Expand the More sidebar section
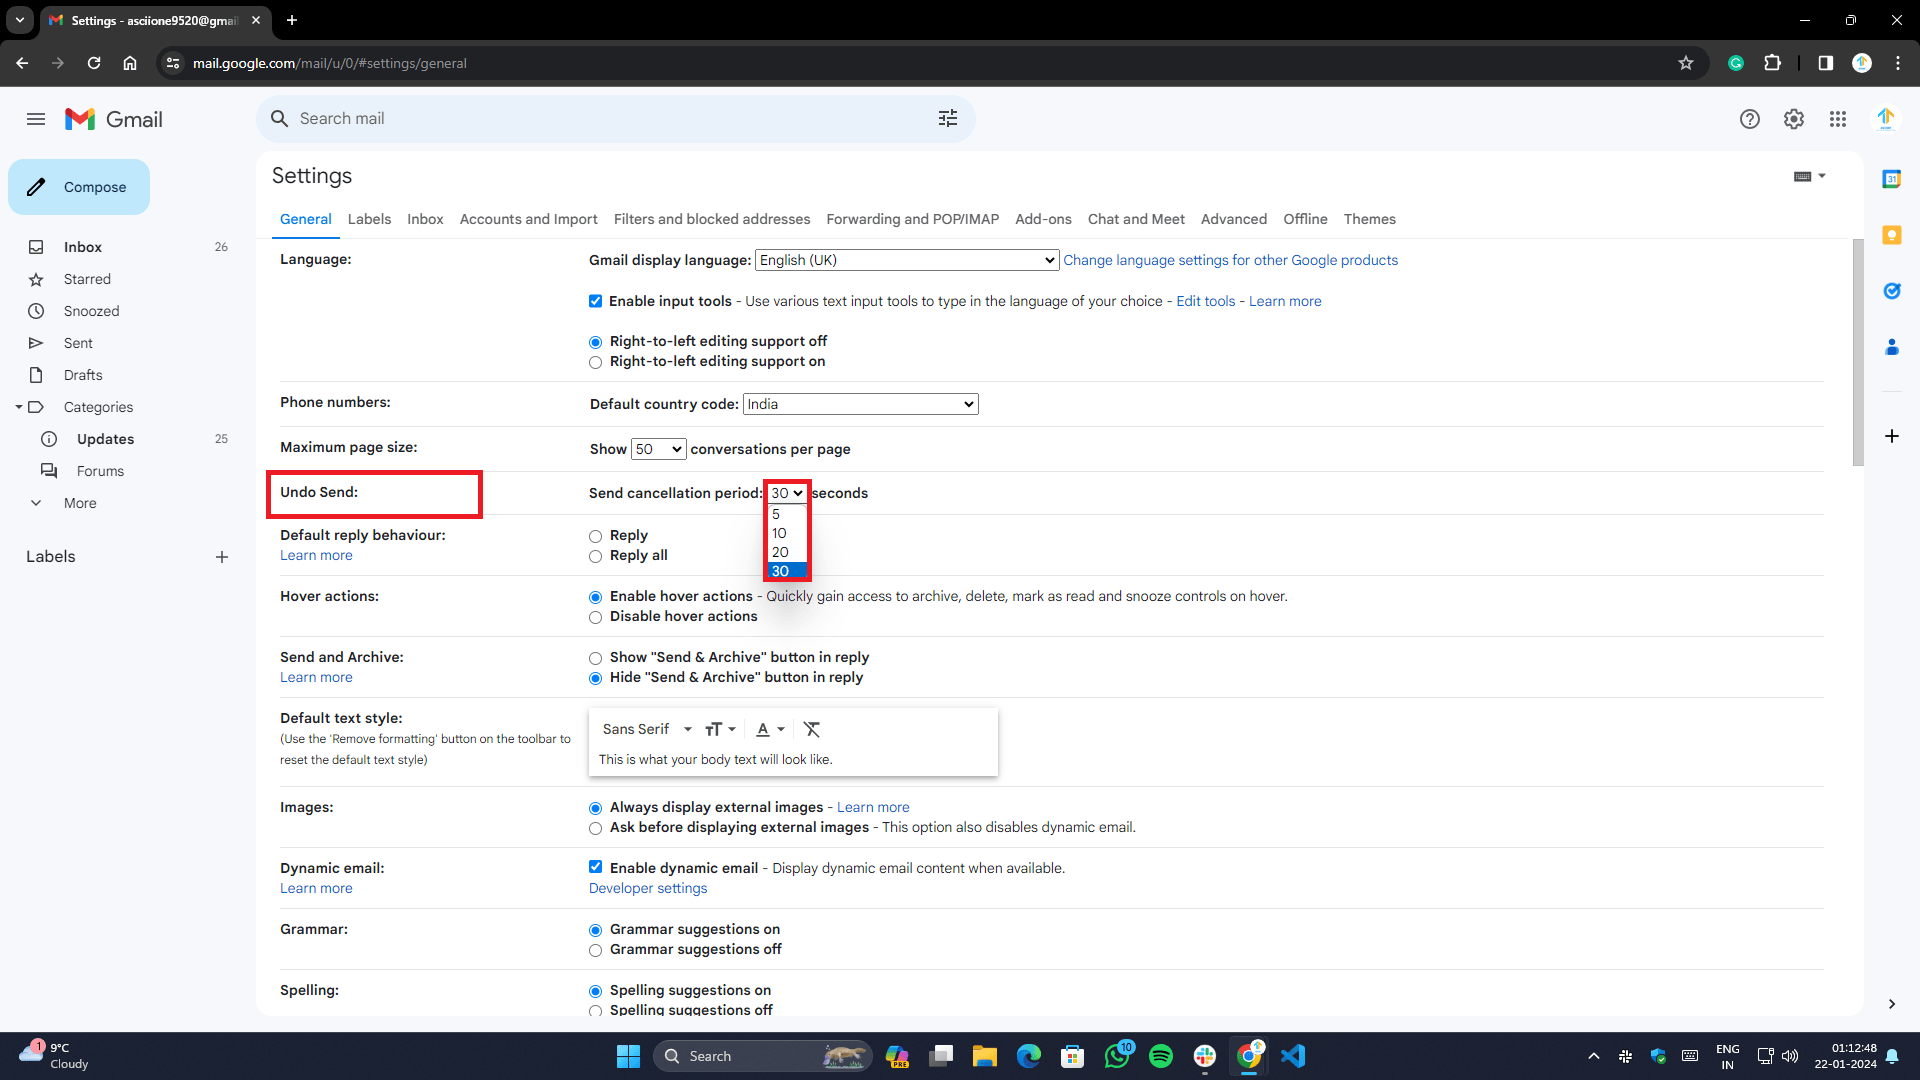The height and width of the screenshot is (1080, 1920). click(80, 503)
